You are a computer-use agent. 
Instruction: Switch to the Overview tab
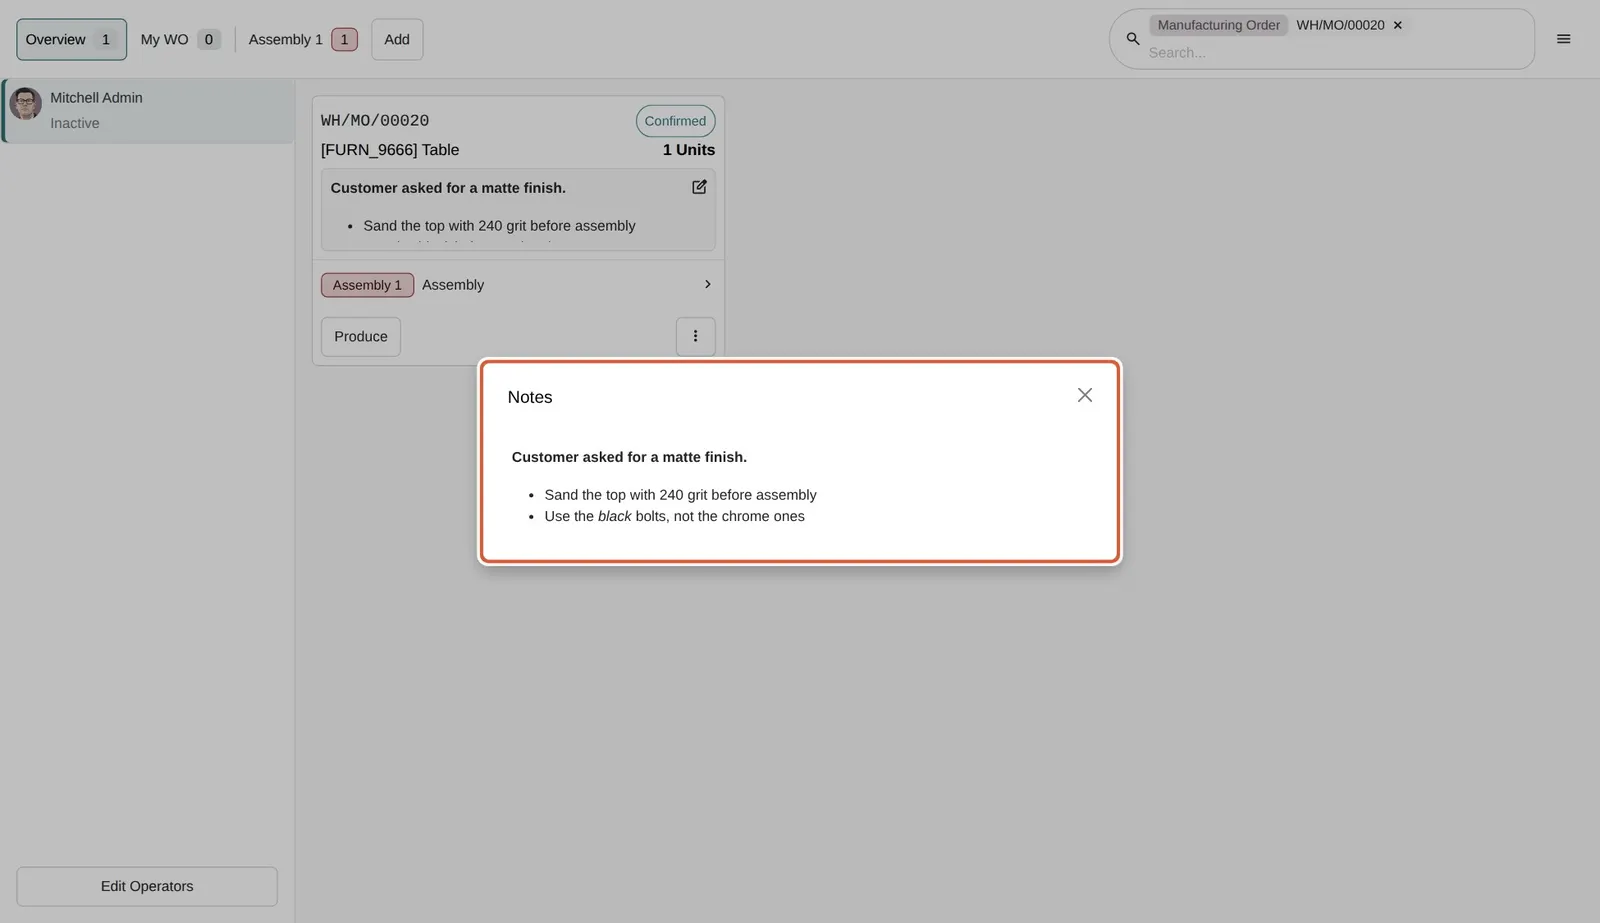71,39
